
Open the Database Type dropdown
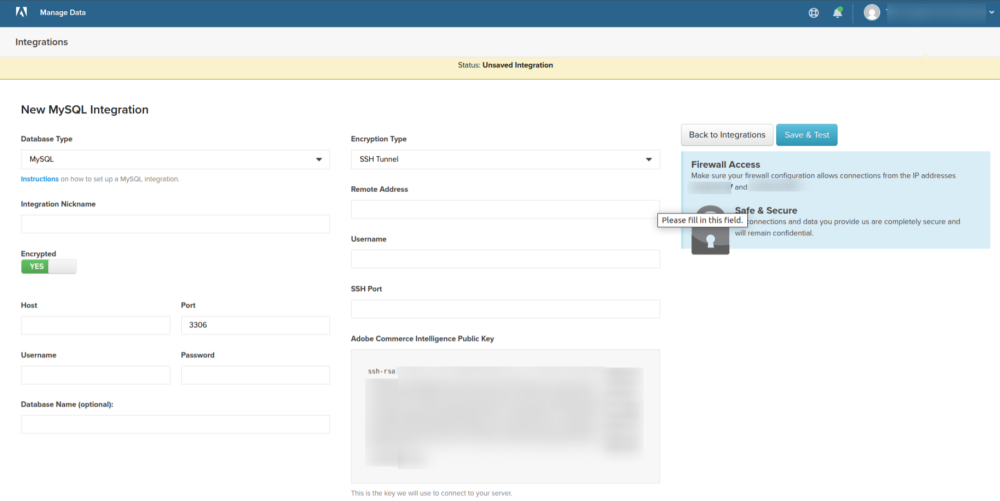175,159
